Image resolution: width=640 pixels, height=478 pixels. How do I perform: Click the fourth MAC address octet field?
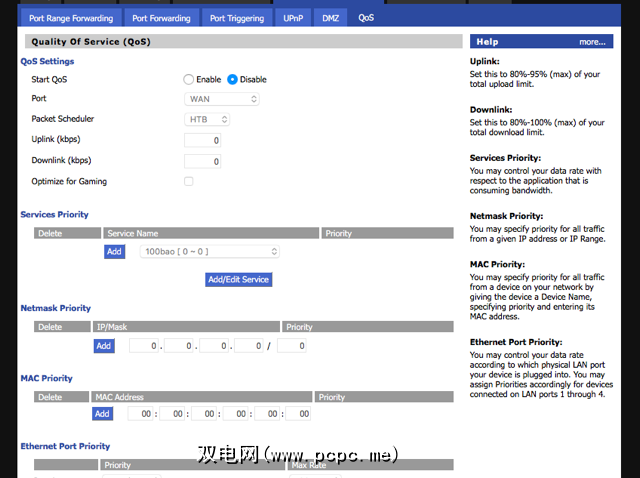(x=236, y=414)
